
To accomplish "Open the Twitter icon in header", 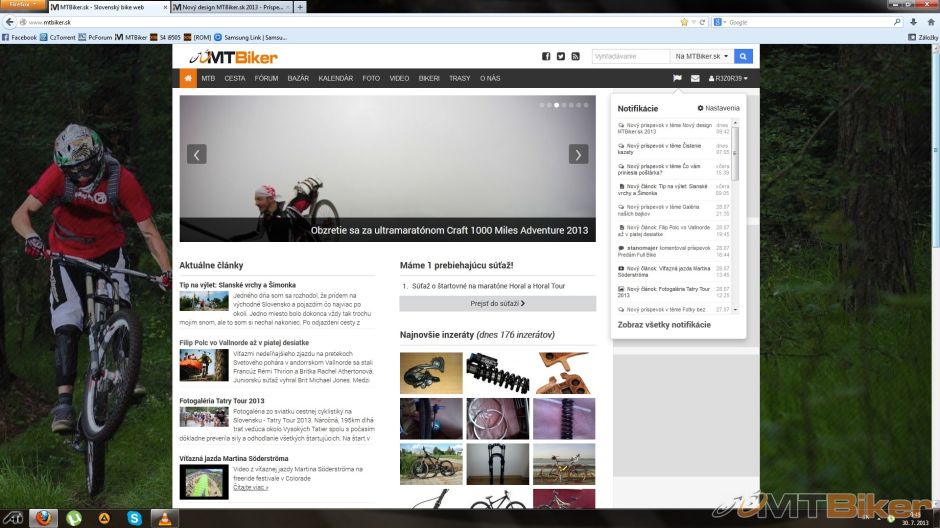I will click(x=561, y=57).
